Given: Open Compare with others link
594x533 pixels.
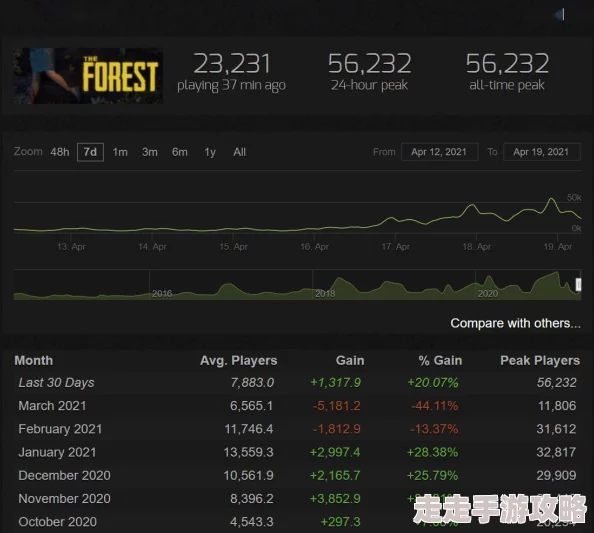Looking at the screenshot, I should coord(515,323).
